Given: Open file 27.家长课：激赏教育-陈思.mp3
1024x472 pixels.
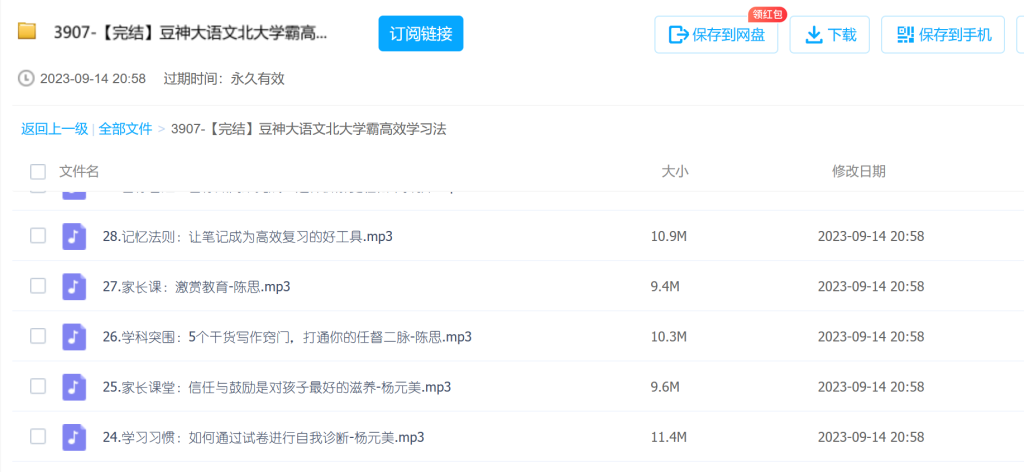Looking at the screenshot, I should pos(197,287).
